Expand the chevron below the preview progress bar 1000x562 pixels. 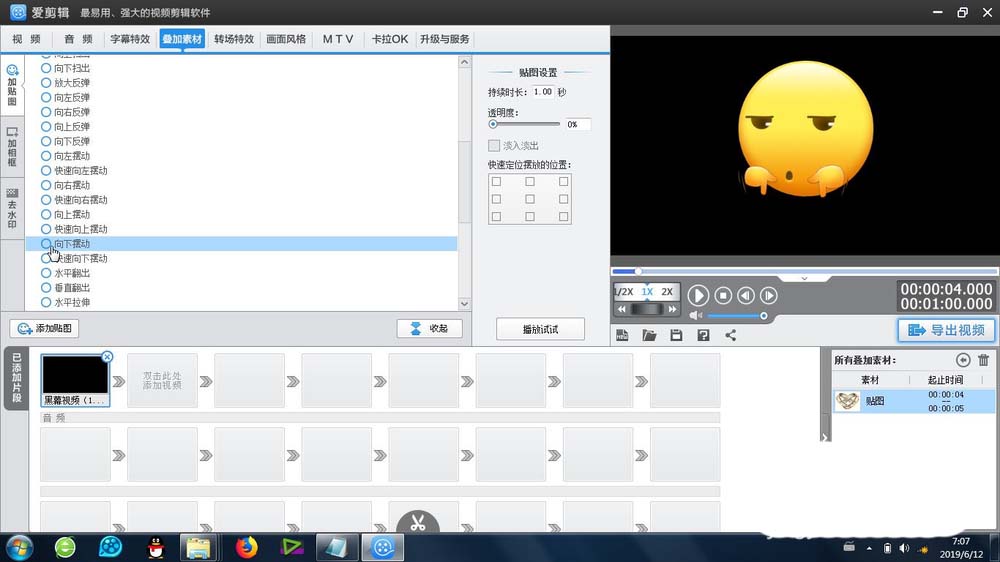click(x=804, y=279)
